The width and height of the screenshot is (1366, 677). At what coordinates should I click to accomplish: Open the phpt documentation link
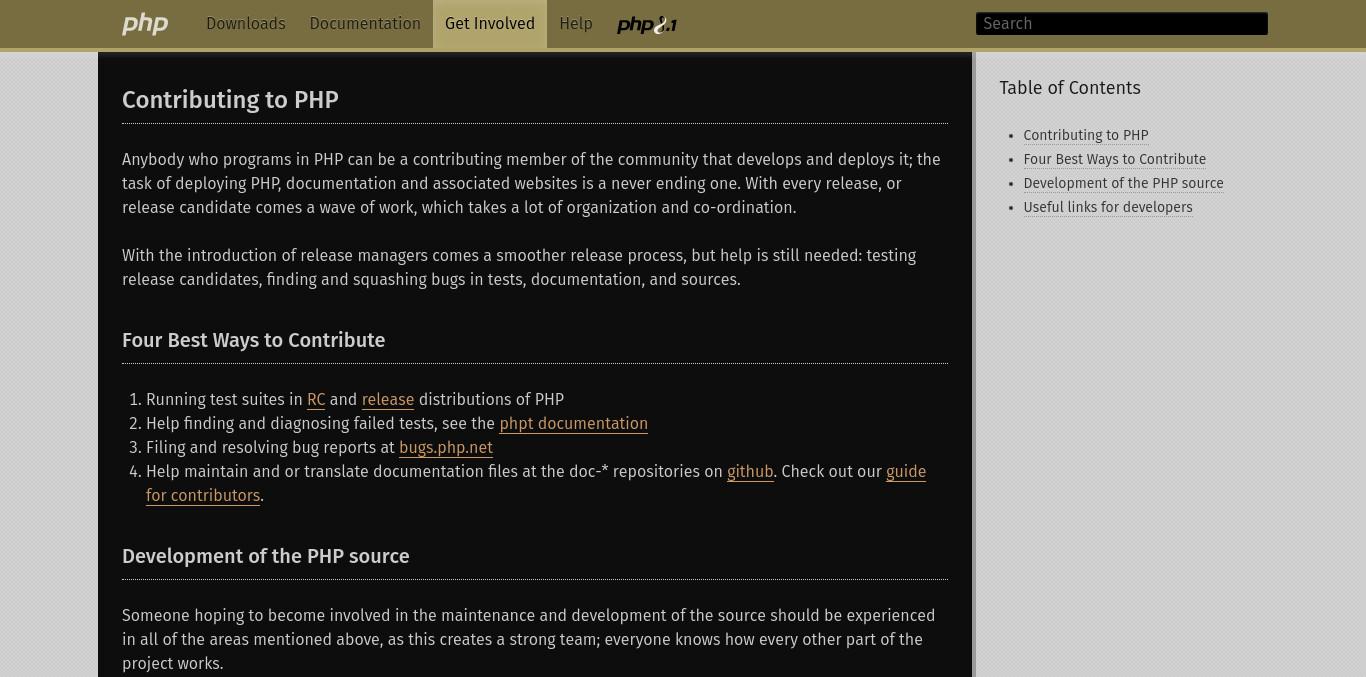pyautogui.click(x=574, y=424)
